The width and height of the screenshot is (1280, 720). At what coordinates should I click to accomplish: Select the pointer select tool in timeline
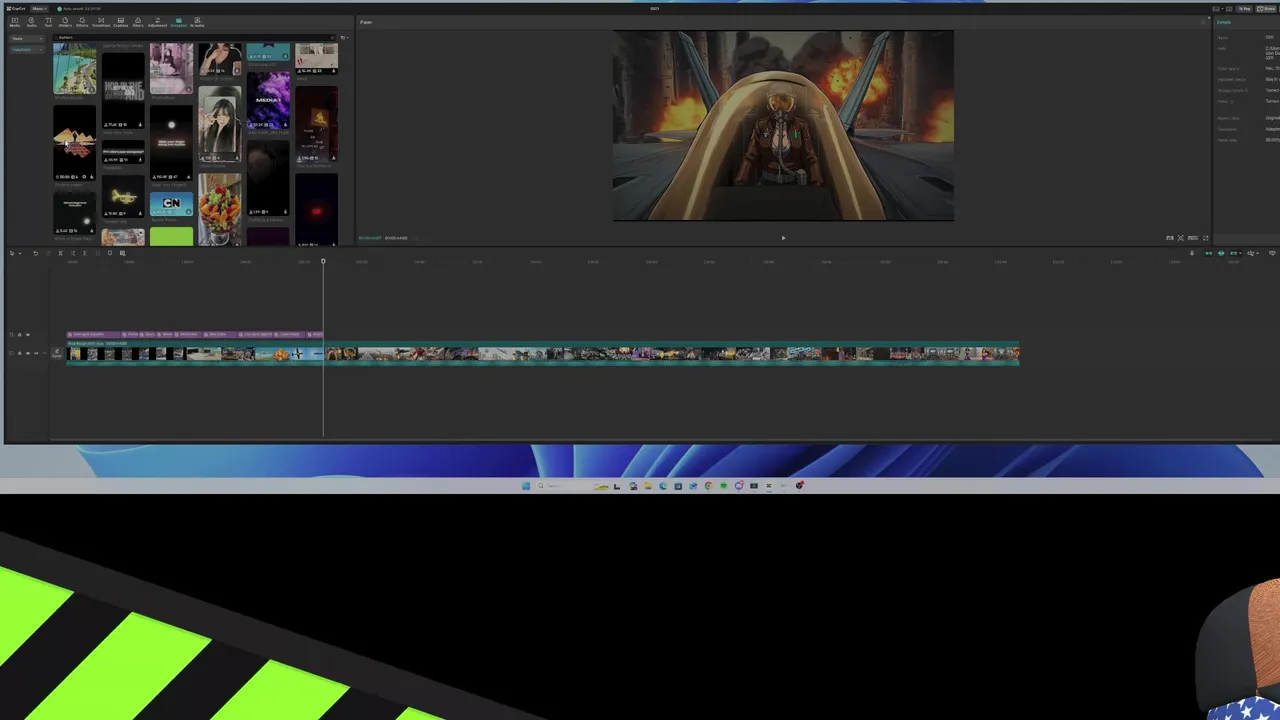(12, 253)
